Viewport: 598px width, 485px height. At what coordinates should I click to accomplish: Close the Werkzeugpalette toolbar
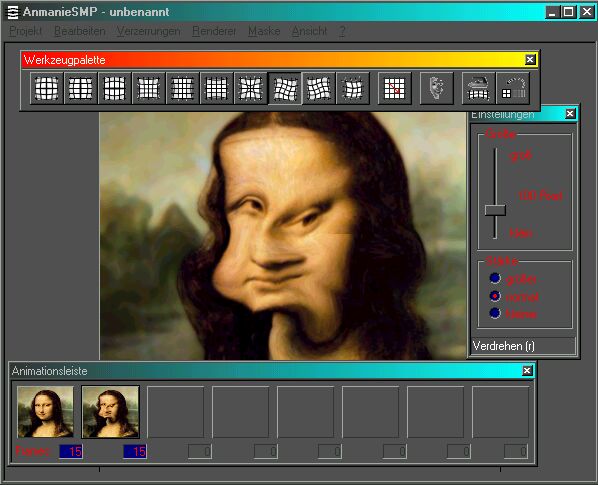[x=530, y=59]
